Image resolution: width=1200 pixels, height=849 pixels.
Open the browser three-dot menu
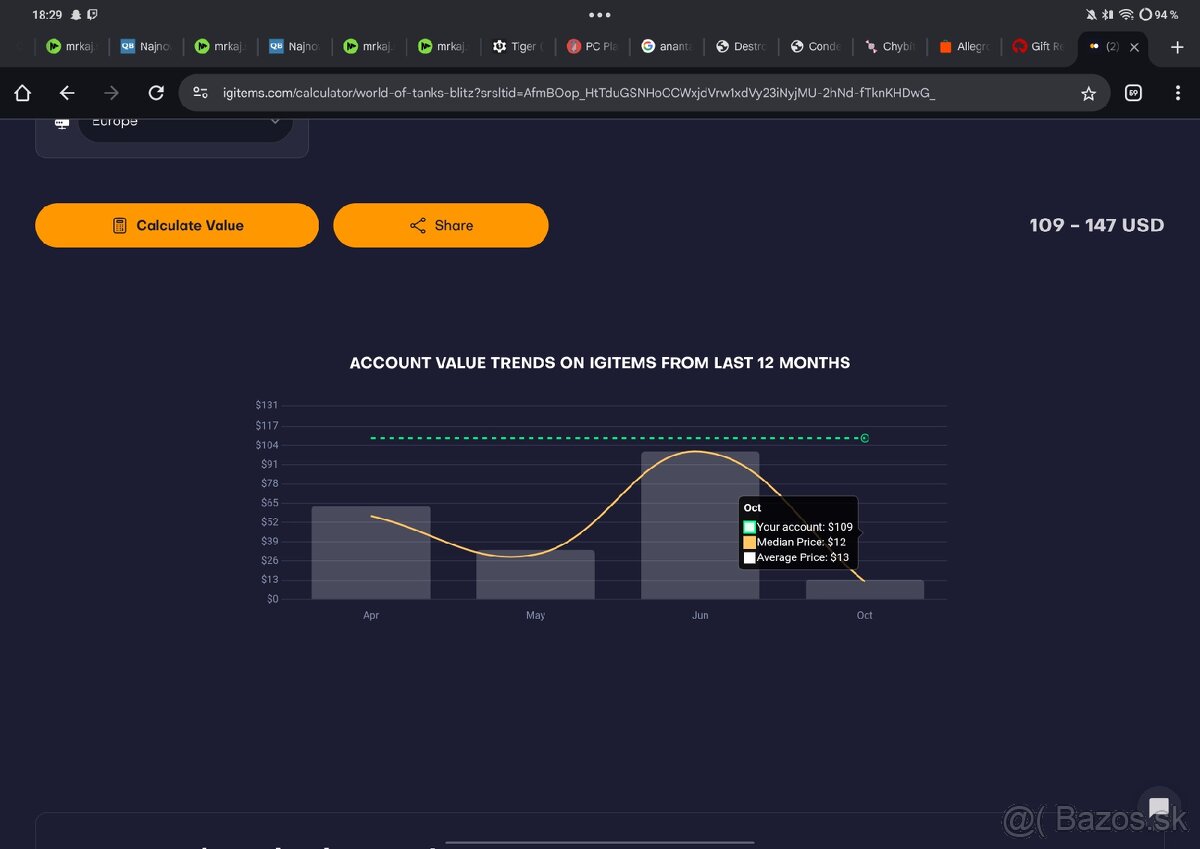(1178, 93)
